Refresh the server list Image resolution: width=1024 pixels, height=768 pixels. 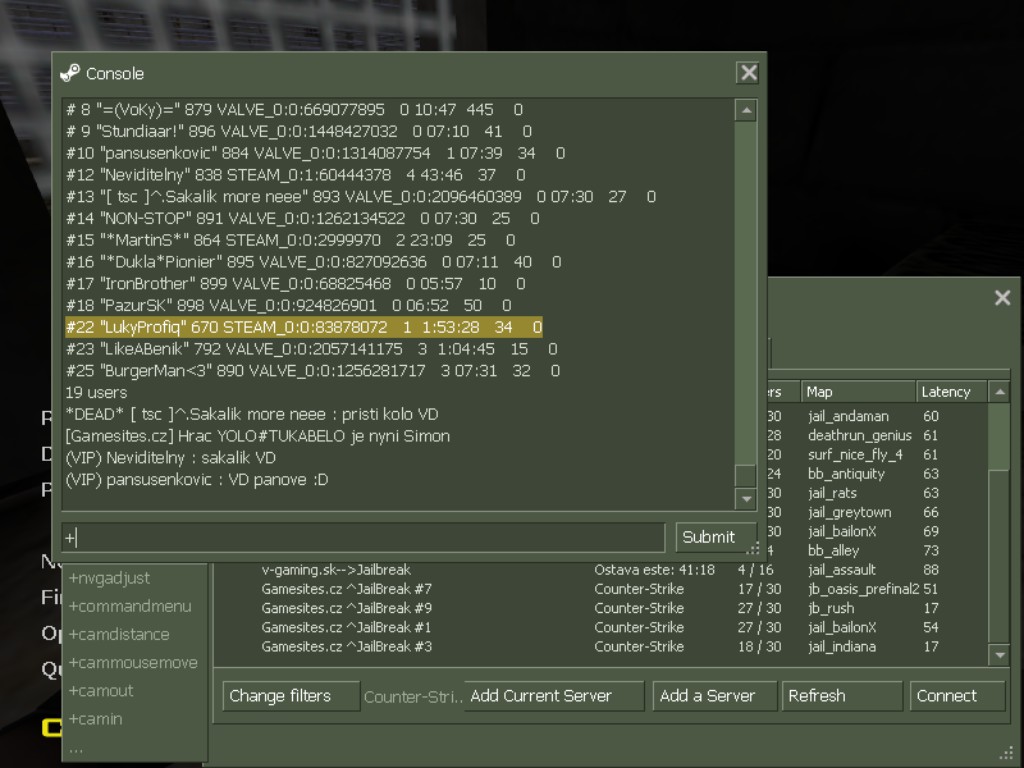(x=842, y=696)
